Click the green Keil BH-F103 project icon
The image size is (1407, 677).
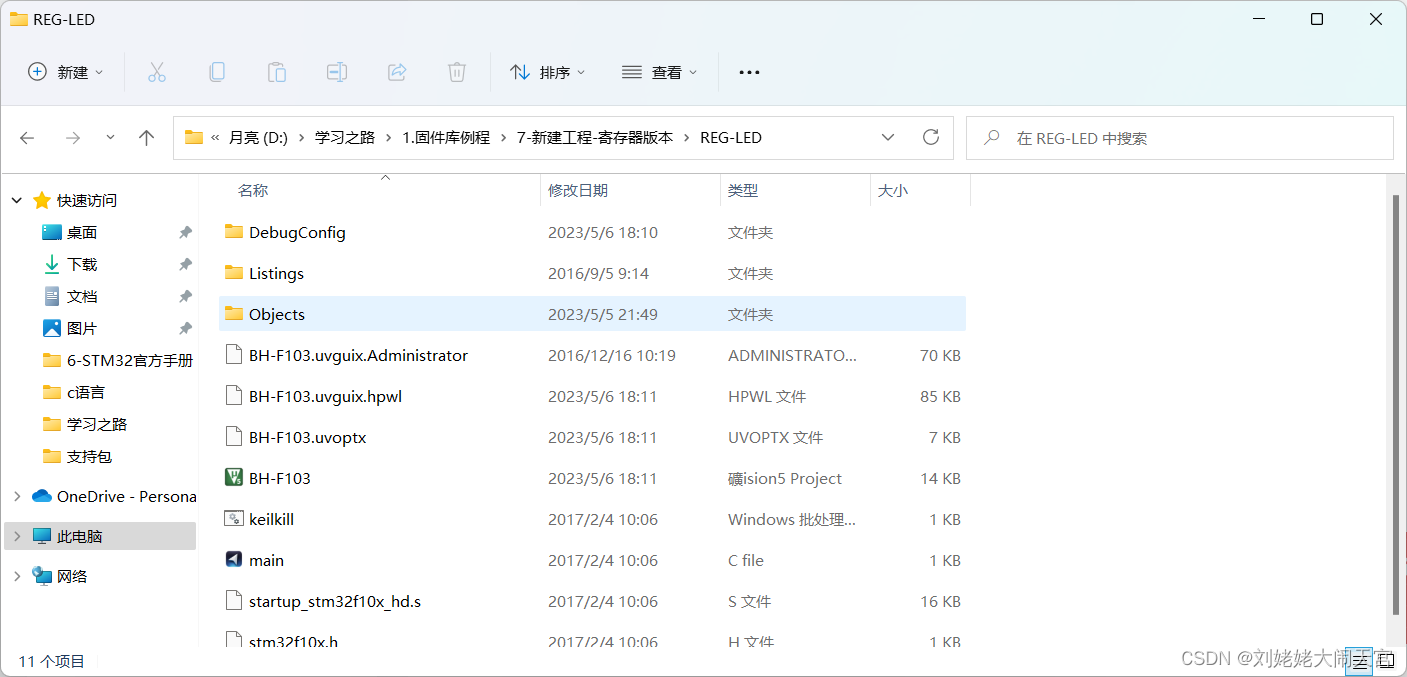pyautogui.click(x=234, y=478)
